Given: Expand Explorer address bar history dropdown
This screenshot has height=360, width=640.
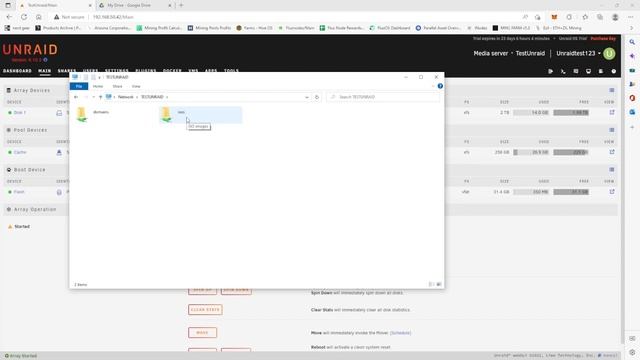Looking at the screenshot, I should [x=307, y=97].
